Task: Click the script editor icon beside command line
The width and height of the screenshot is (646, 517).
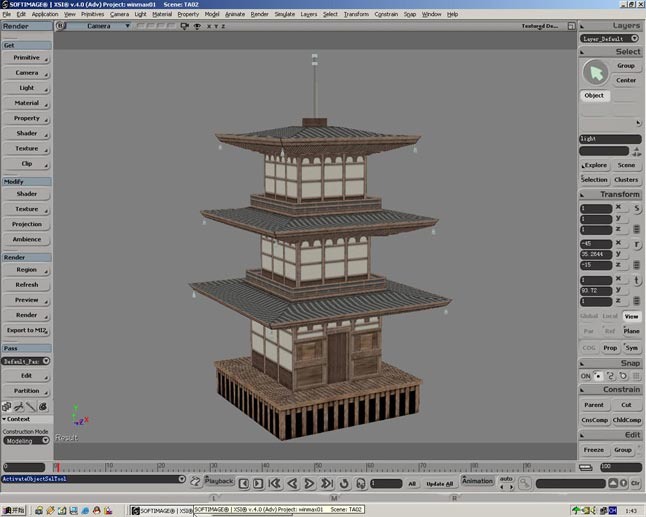Action: [195, 481]
